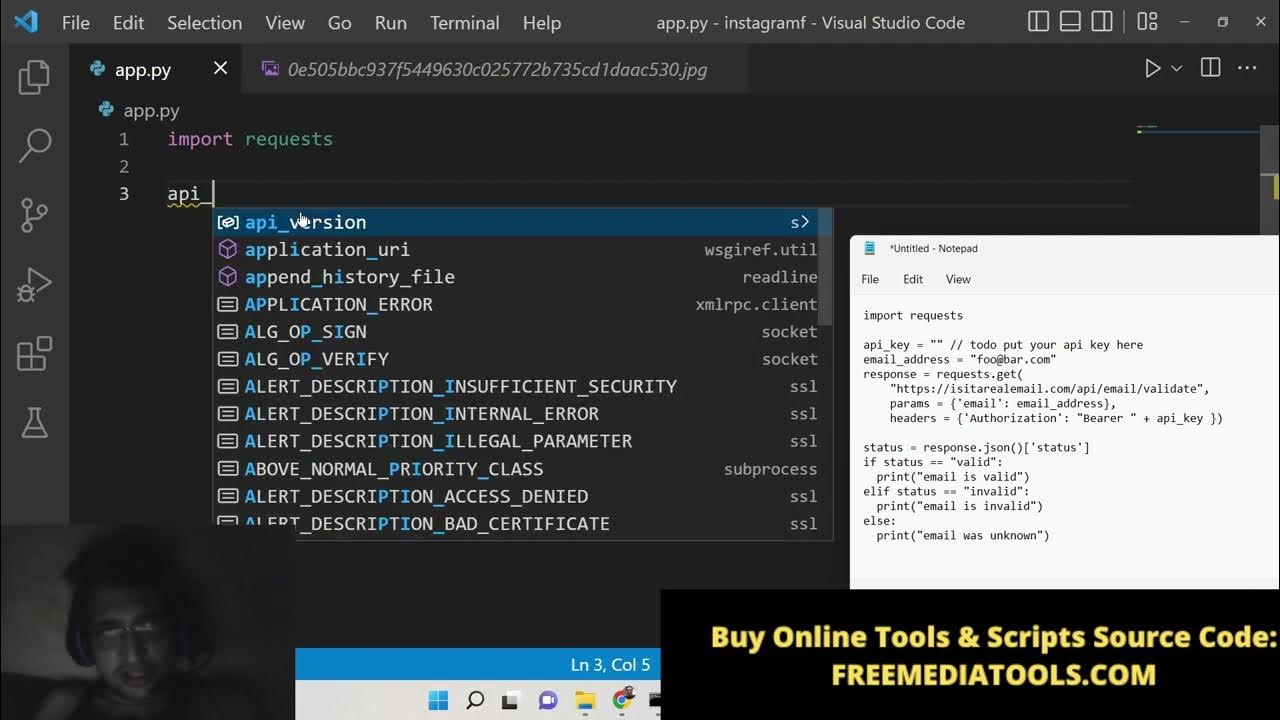The image size is (1280, 720).
Task: Open Windows taskbar Search
Action: [475, 700]
